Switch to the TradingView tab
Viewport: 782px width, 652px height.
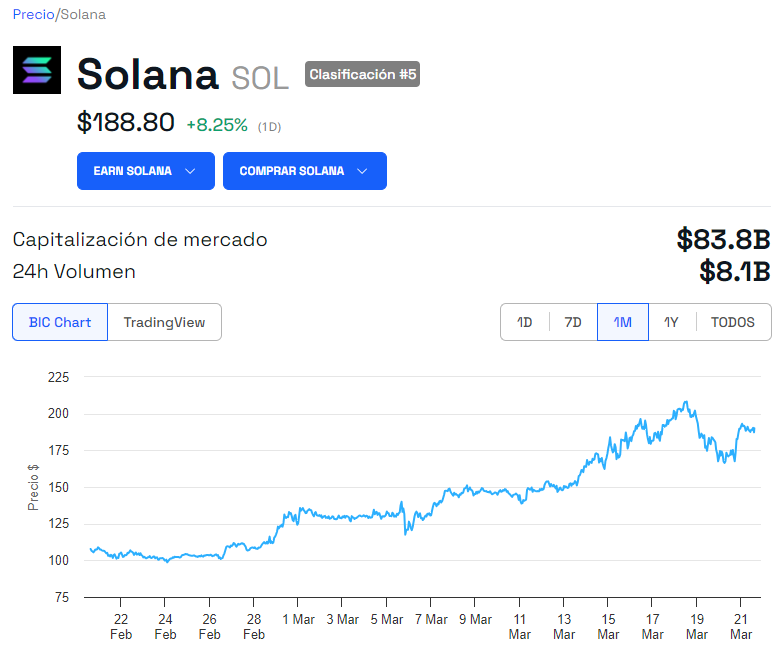(x=165, y=322)
